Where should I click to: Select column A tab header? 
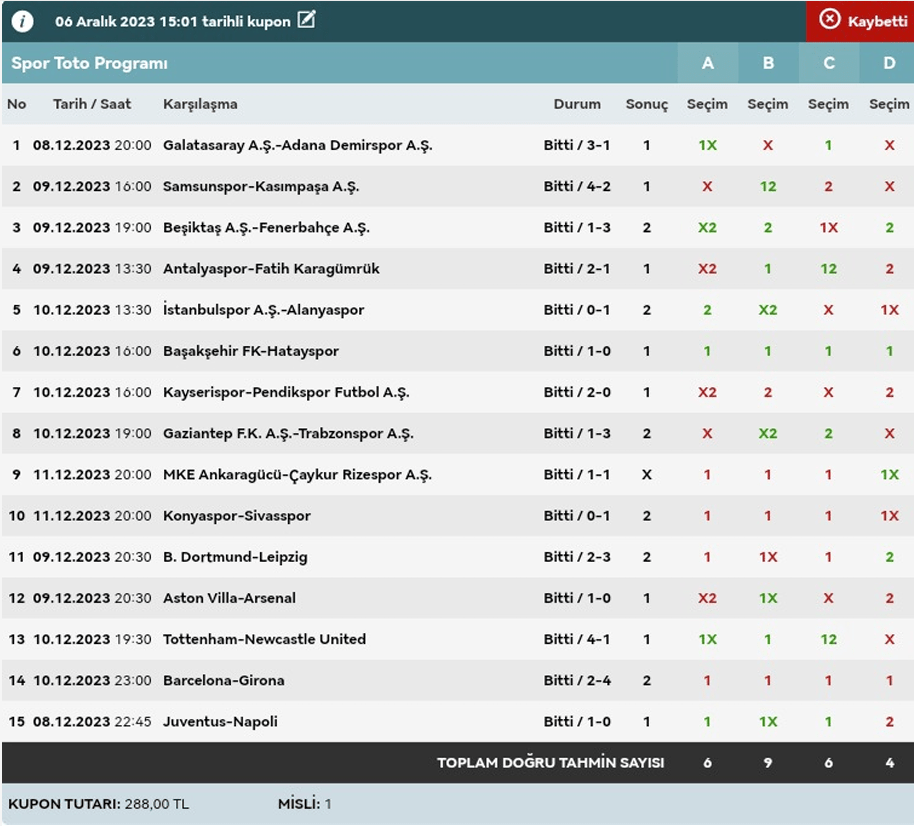(x=707, y=63)
